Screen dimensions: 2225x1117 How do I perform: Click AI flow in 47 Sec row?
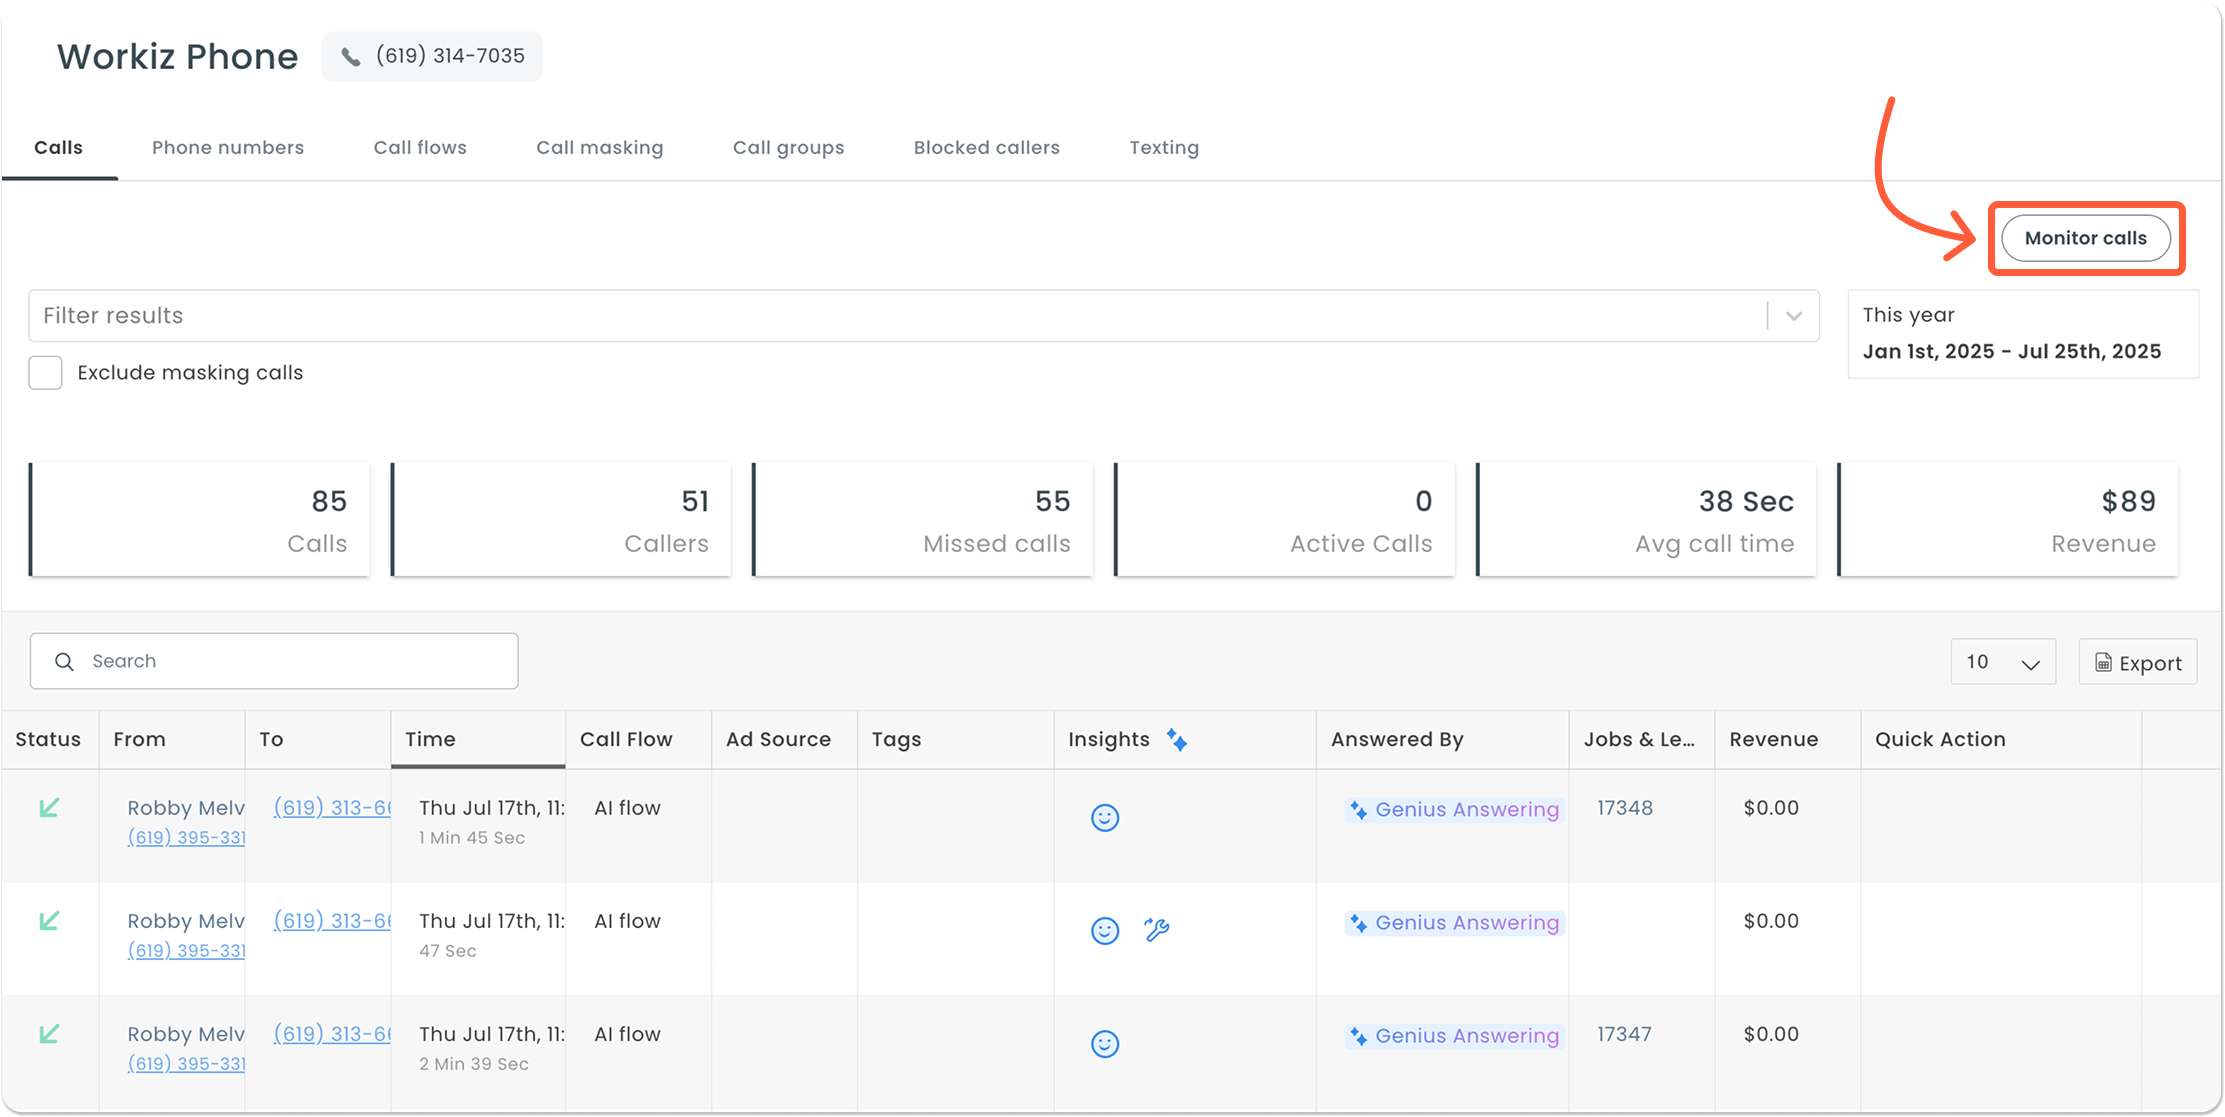point(627,921)
